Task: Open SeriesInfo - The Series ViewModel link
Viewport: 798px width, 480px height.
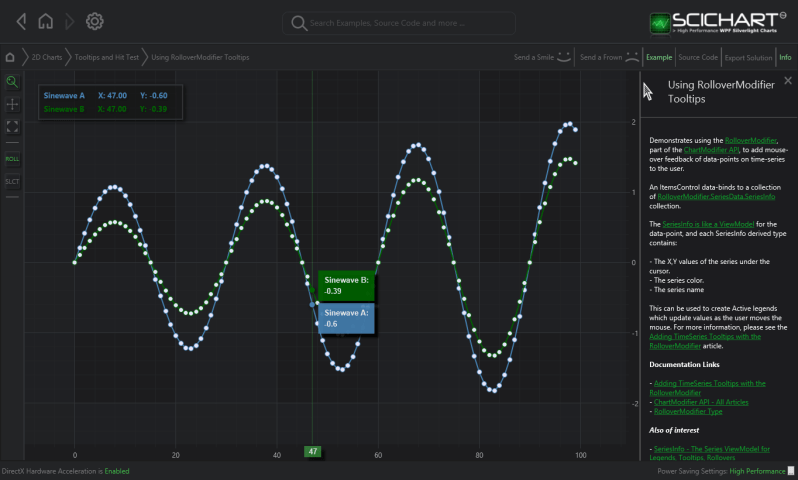Action: pos(709,453)
